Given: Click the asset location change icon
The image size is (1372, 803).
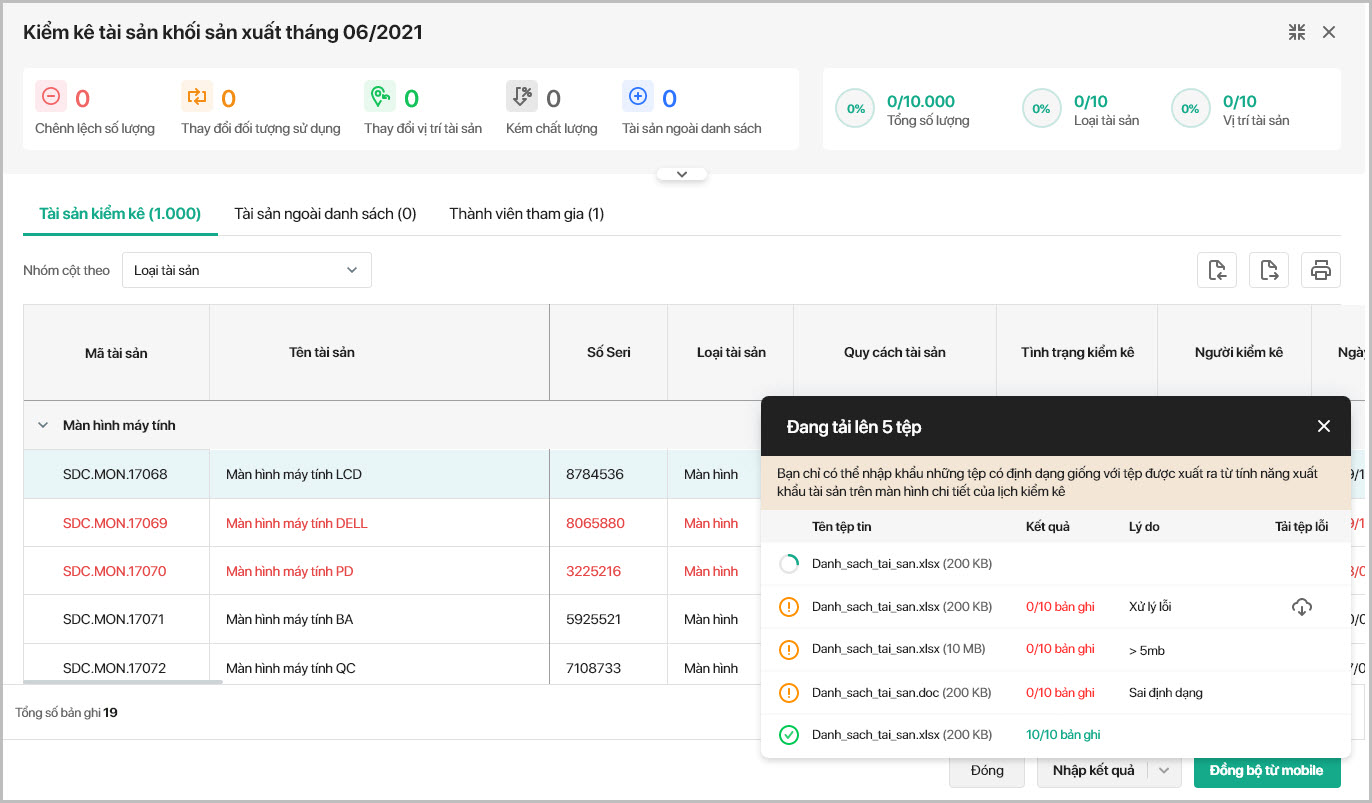Looking at the screenshot, I should click(380, 97).
